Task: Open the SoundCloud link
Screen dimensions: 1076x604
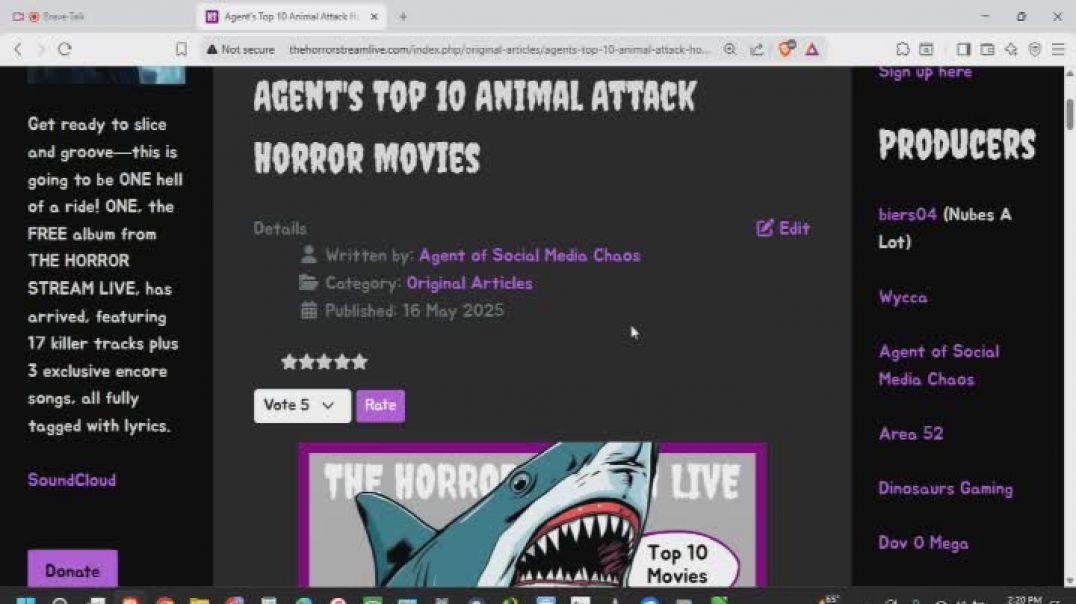Action: (x=72, y=480)
